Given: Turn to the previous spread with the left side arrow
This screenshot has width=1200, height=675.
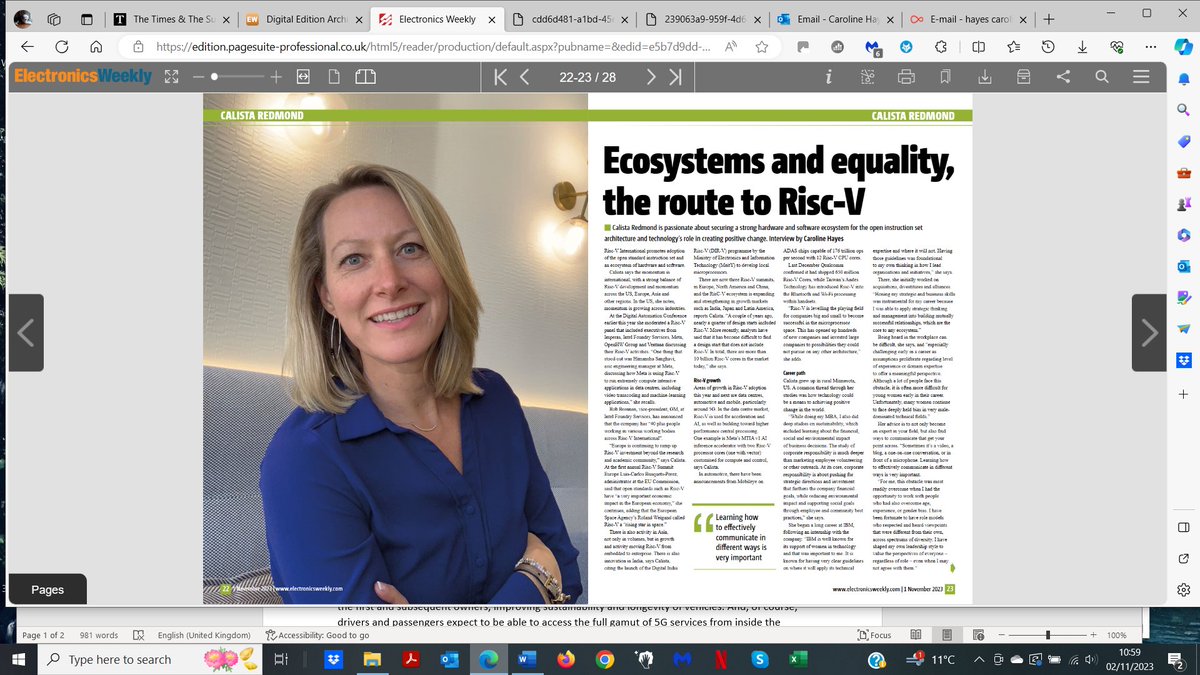Looking at the screenshot, I should coord(28,334).
